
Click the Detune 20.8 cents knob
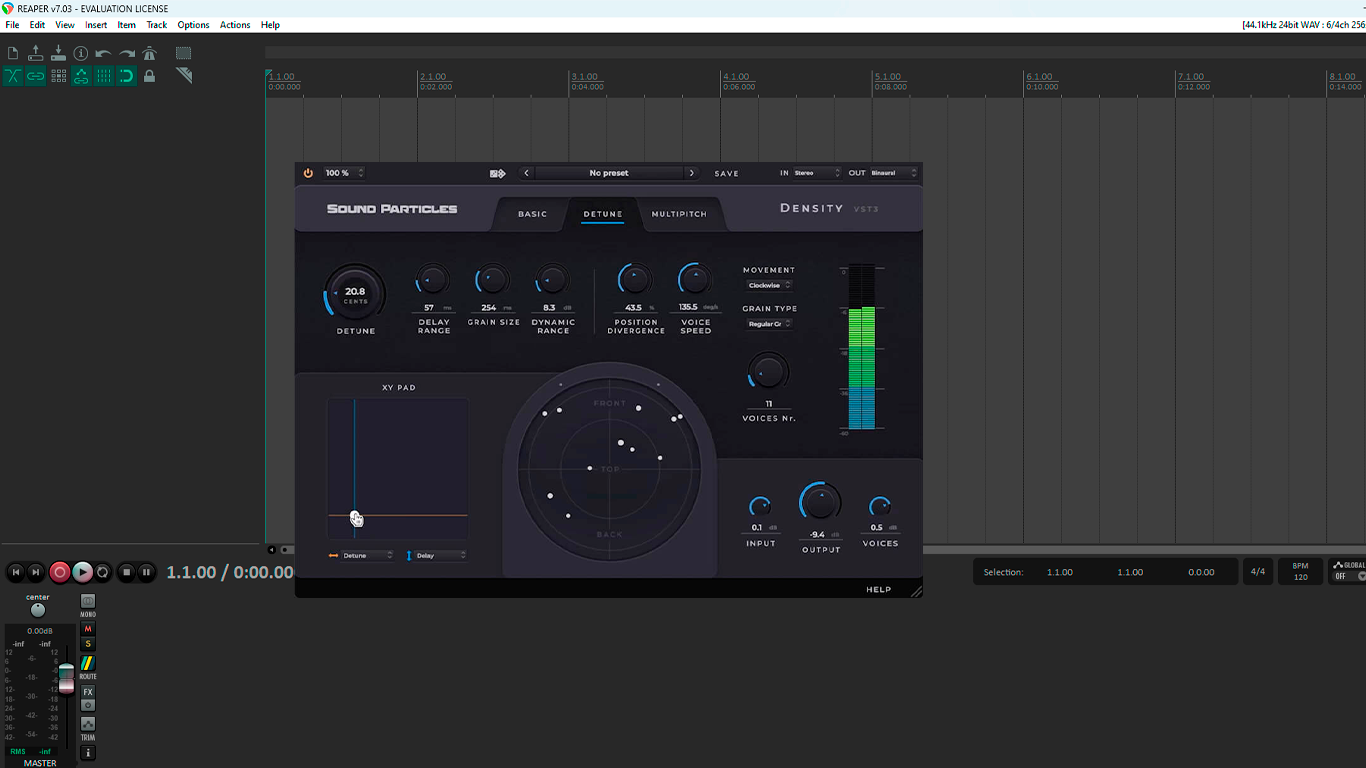point(355,295)
